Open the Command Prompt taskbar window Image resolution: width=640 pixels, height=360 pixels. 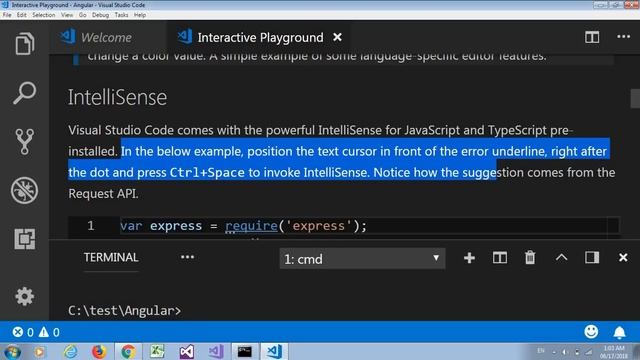tap(245, 351)
